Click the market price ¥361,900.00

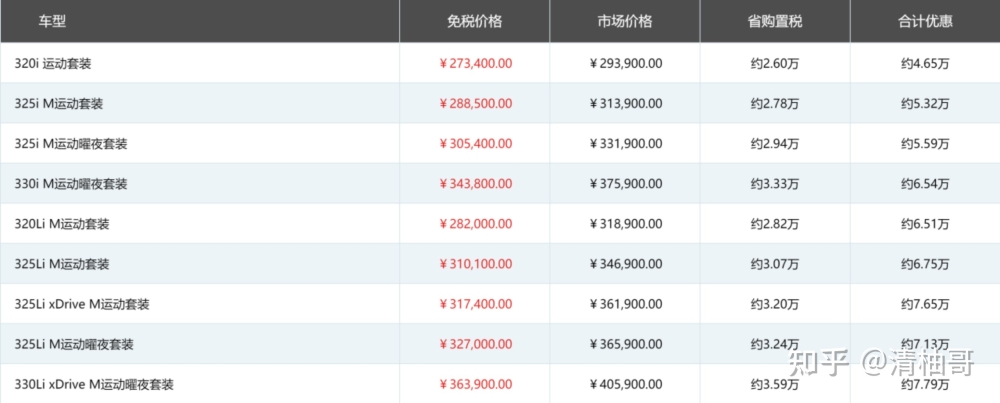click(626, 305)
